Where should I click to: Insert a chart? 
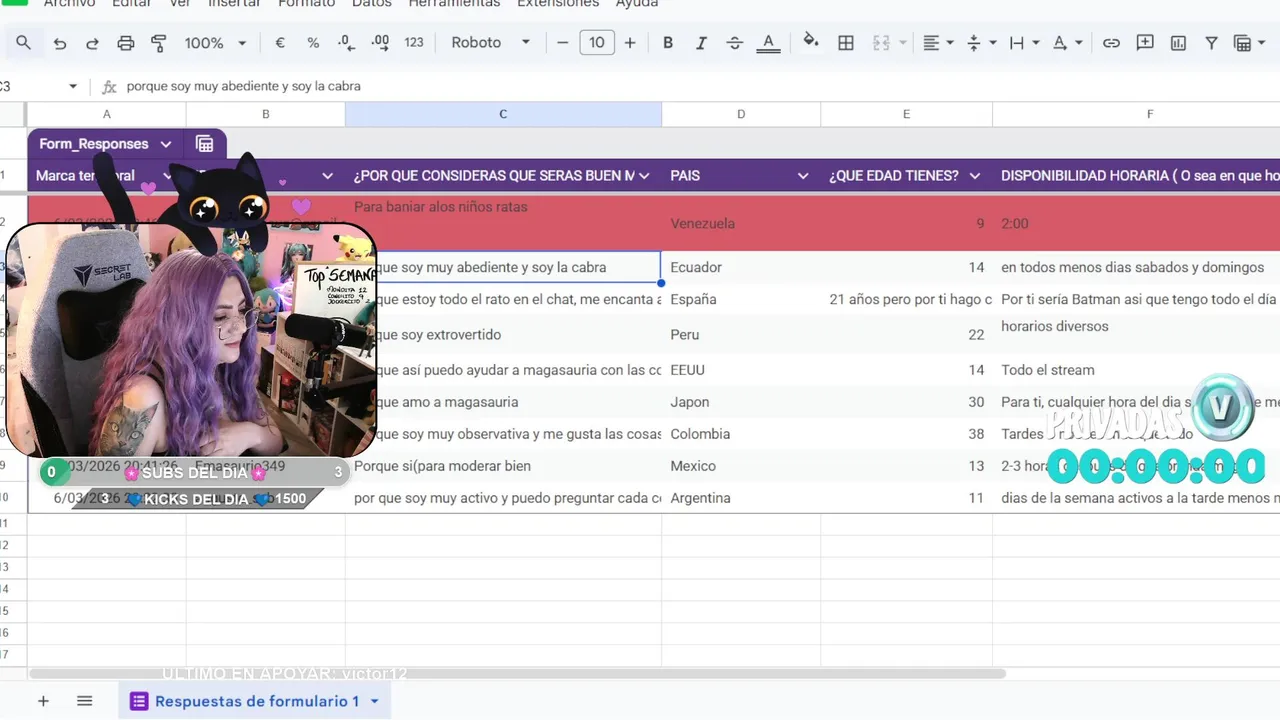point(1178,43)
